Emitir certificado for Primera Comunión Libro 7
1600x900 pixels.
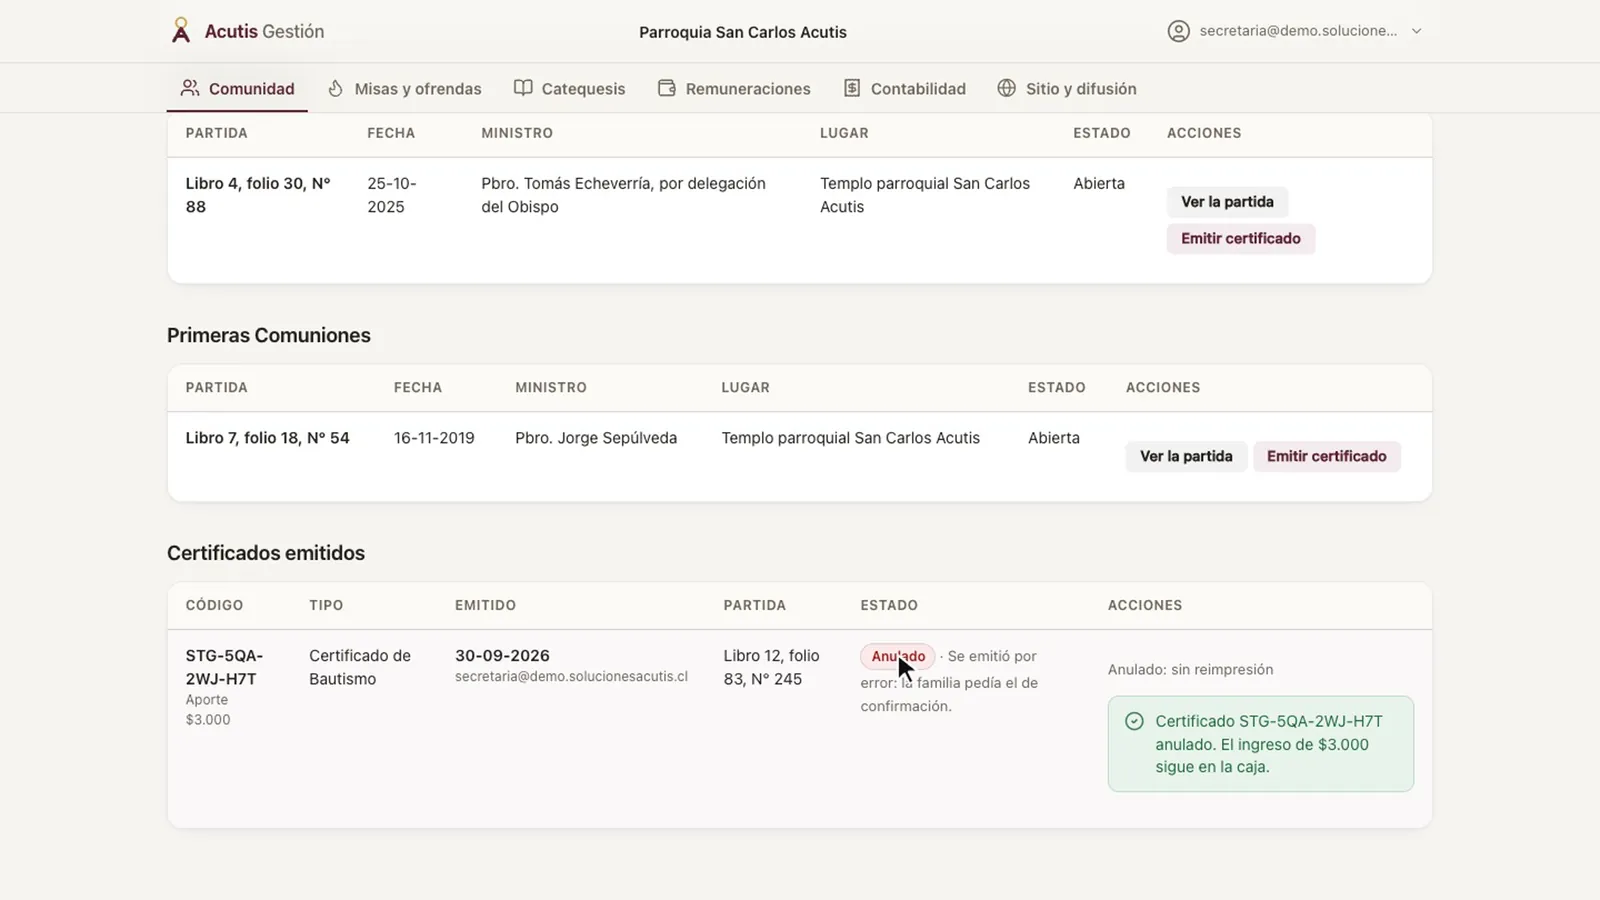1327,457
